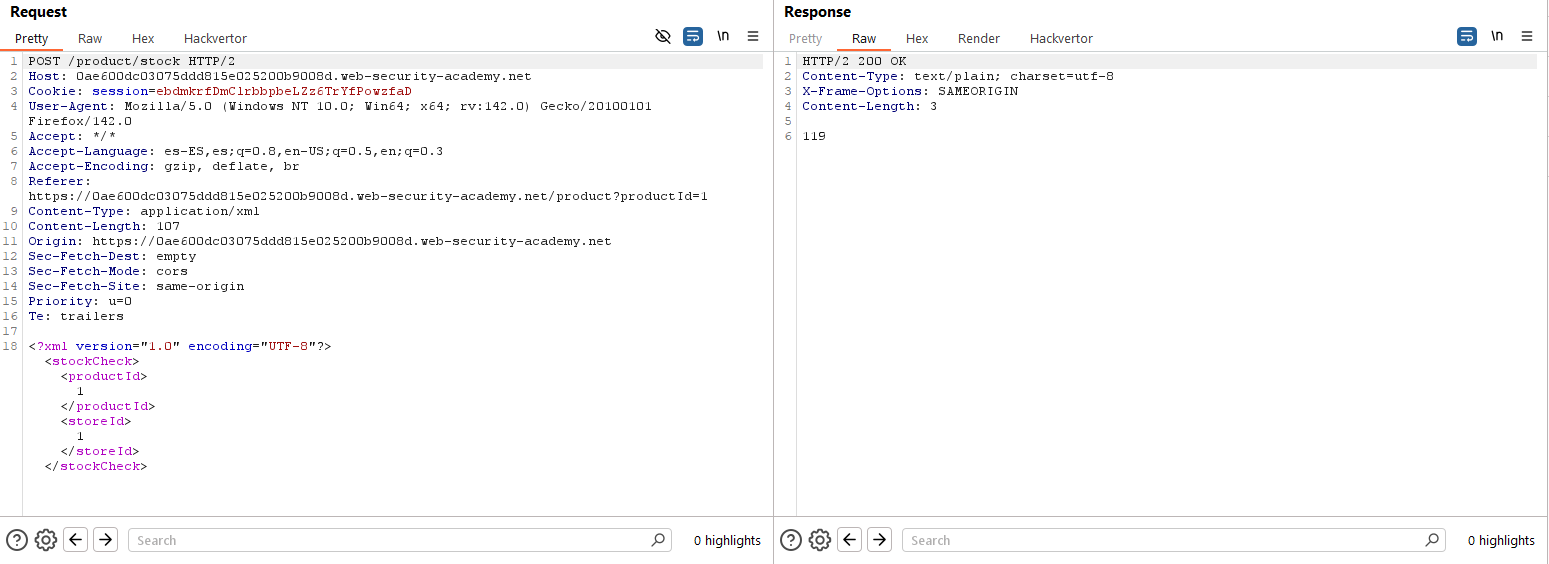Open help icon in Request panel footer

tap(17, 540)
